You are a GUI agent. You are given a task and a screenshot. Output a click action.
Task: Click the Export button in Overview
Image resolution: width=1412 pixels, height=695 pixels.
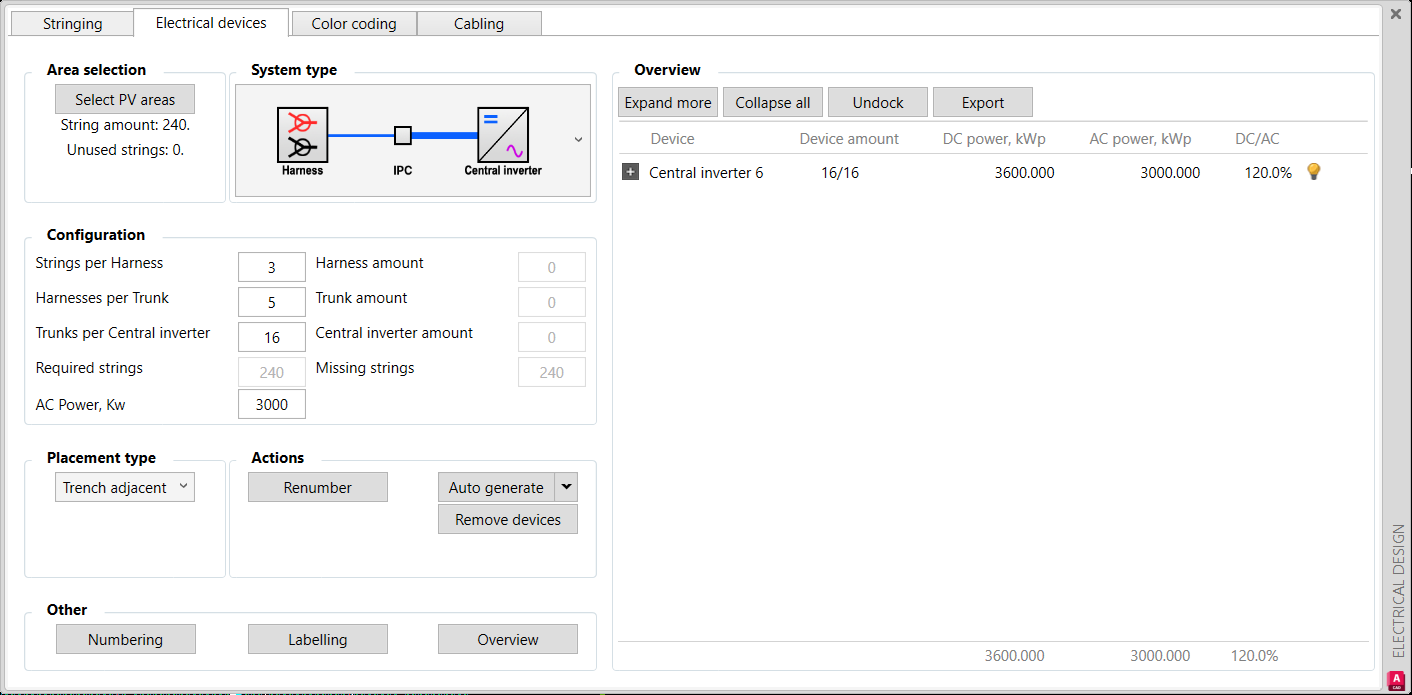click(982, 102)
